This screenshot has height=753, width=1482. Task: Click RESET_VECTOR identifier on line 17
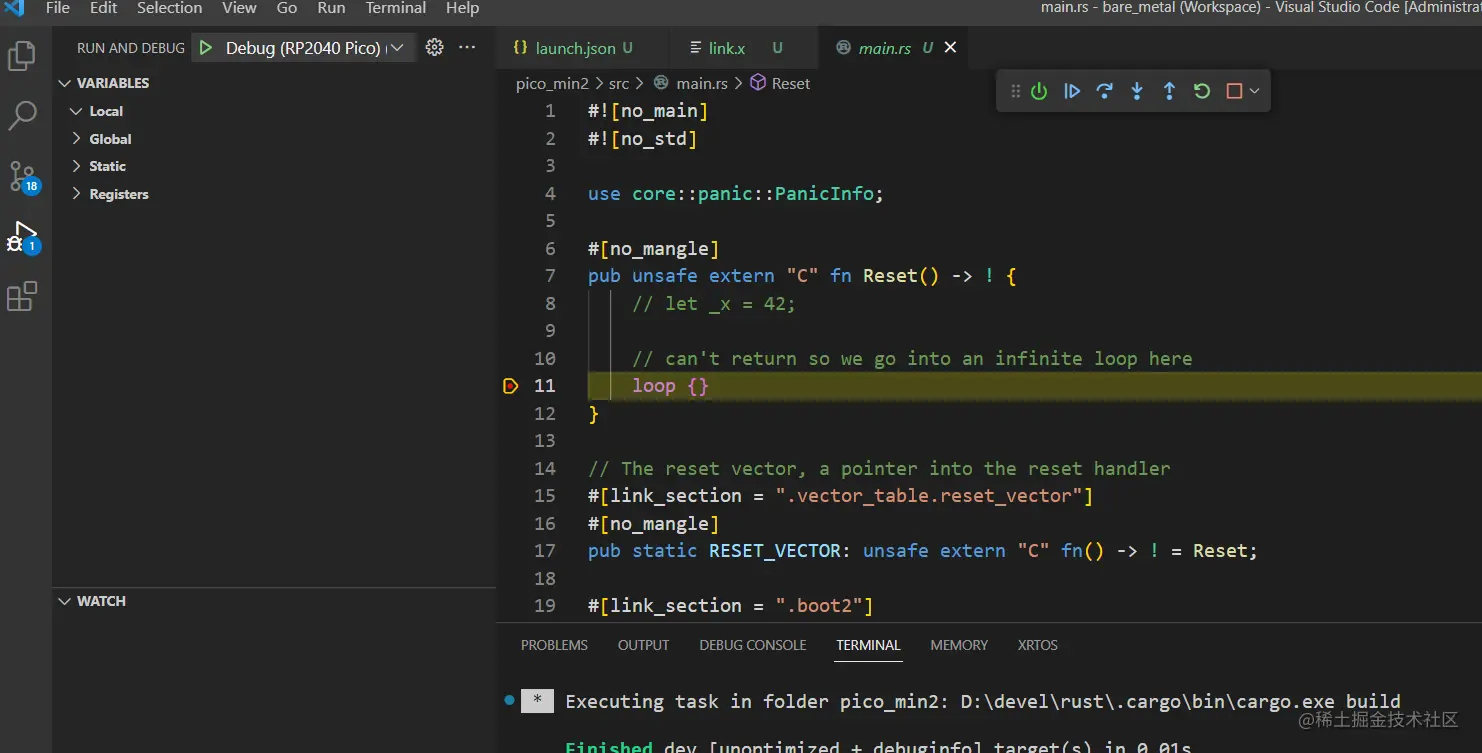tap(775, 551)
